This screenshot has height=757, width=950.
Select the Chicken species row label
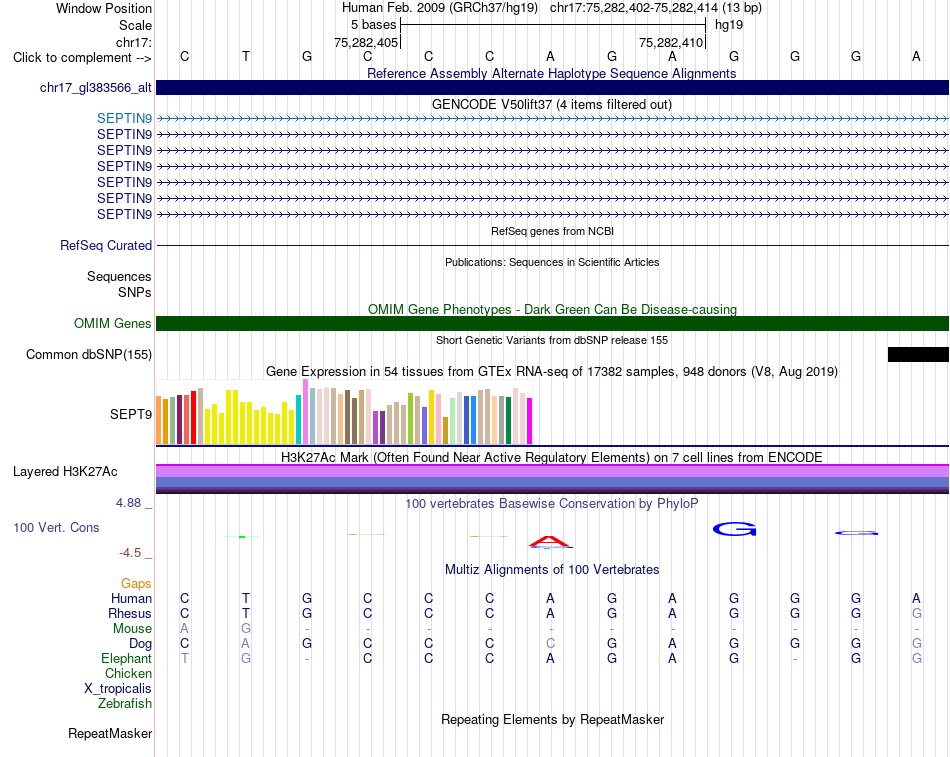(x=128, y=673)
